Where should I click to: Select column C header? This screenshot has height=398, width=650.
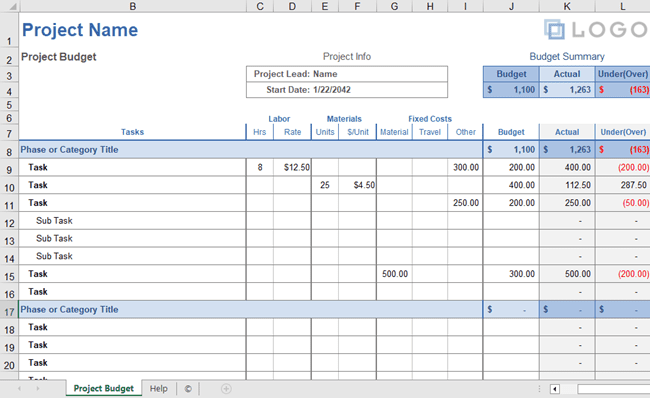point(260,6)
